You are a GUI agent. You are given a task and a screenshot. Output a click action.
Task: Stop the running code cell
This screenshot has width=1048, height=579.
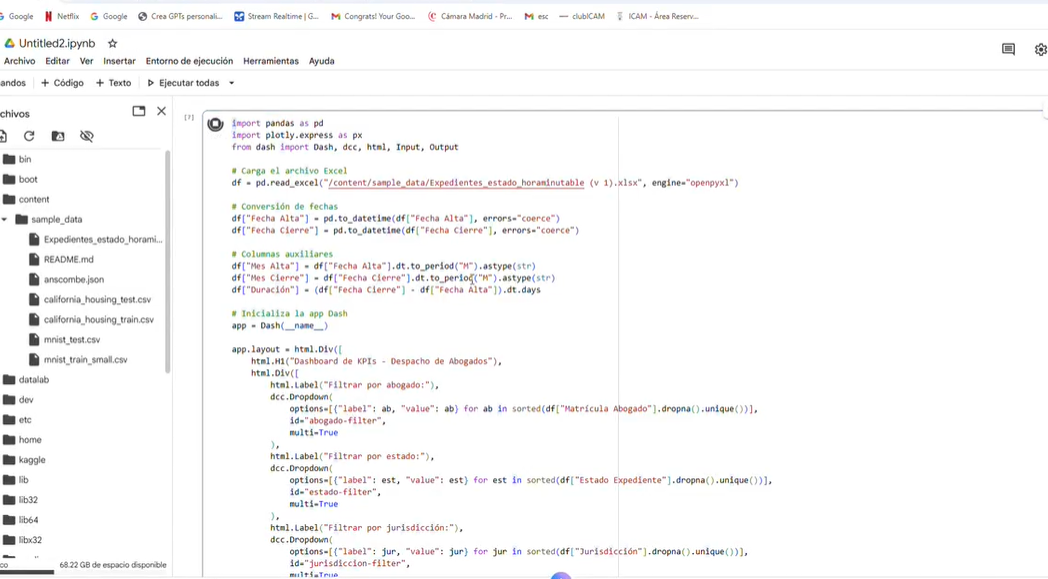[x=215, y=124]
